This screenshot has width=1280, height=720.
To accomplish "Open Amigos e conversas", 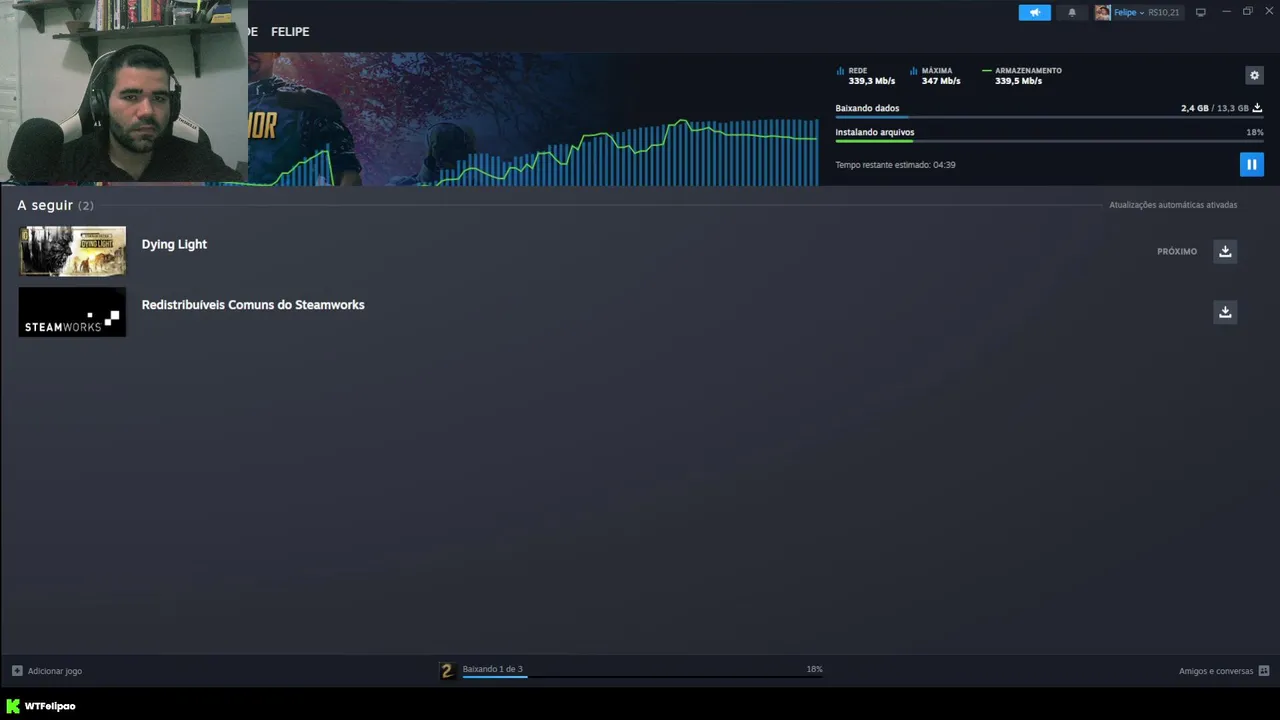I will [1216, 671].
